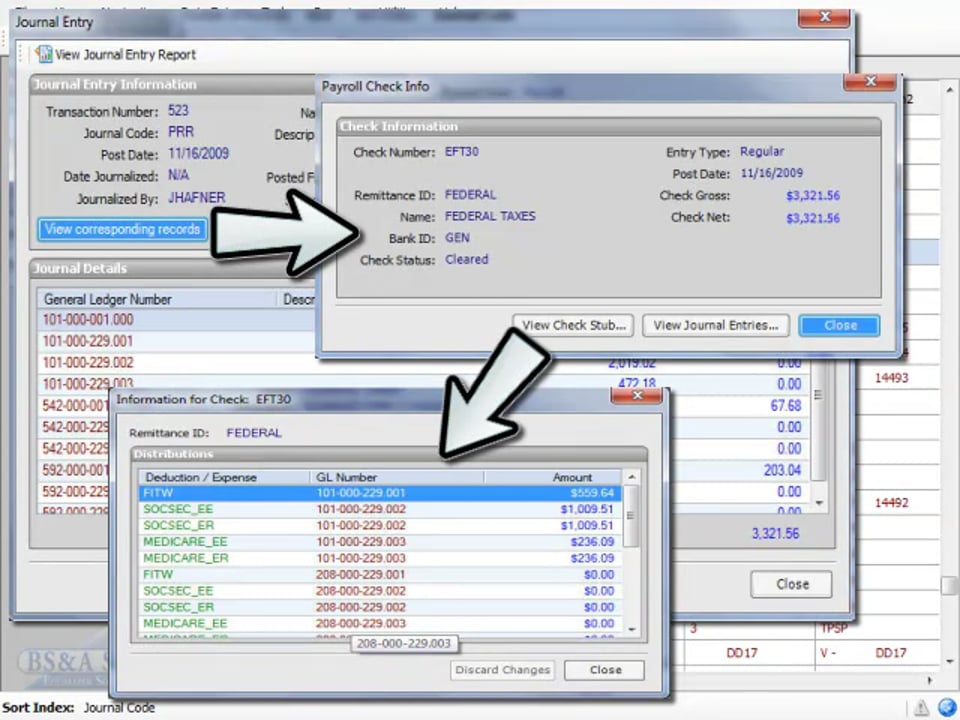Click transaction number 523
The height and width of the screenshot is (720, 960).
click(178, 111)
